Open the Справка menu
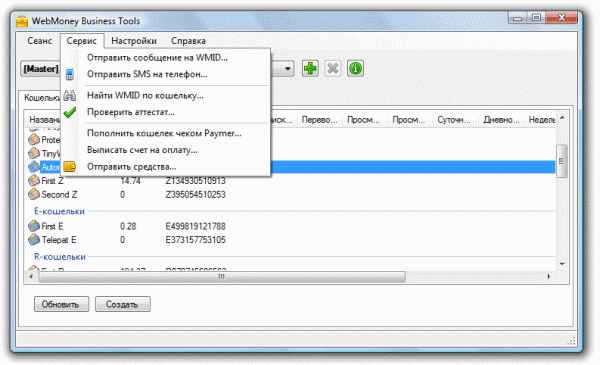The height and width of the screenshot is (365, 600). click(x=188, y=41)
